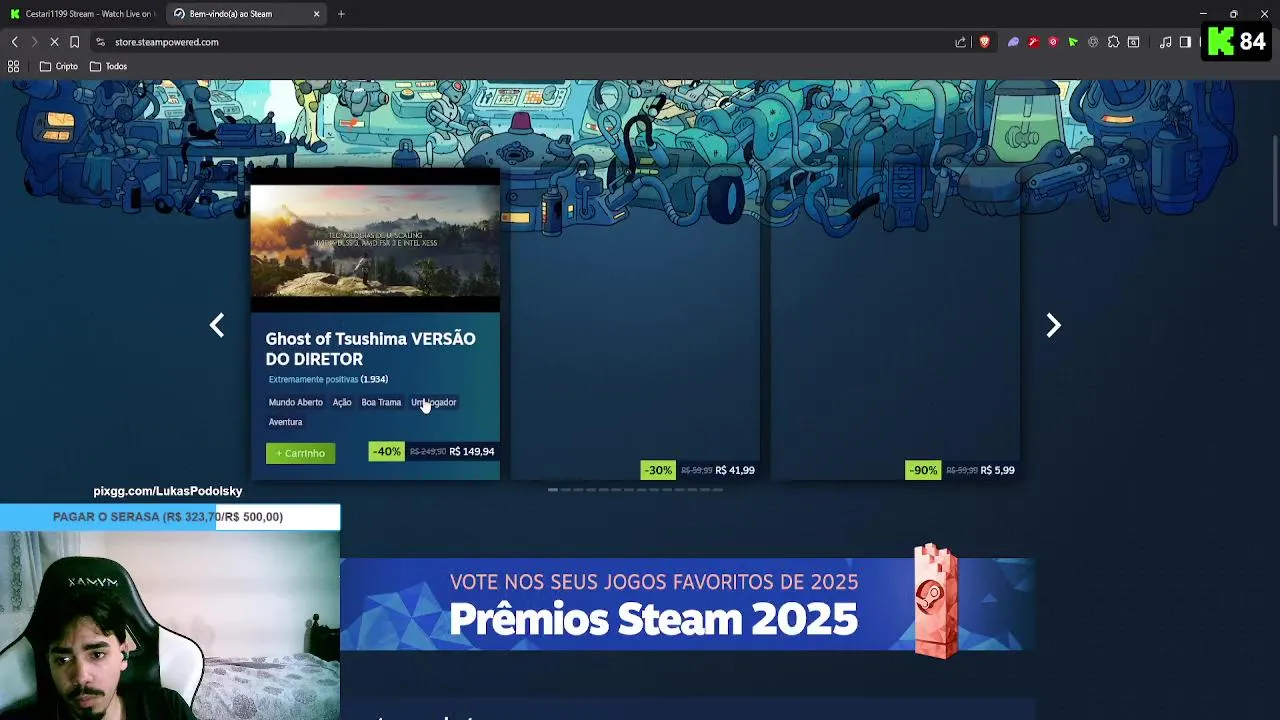The height and width of the screenshot is (720, 1280).
Task: Open the share page icon
Action: click(961, 42)
